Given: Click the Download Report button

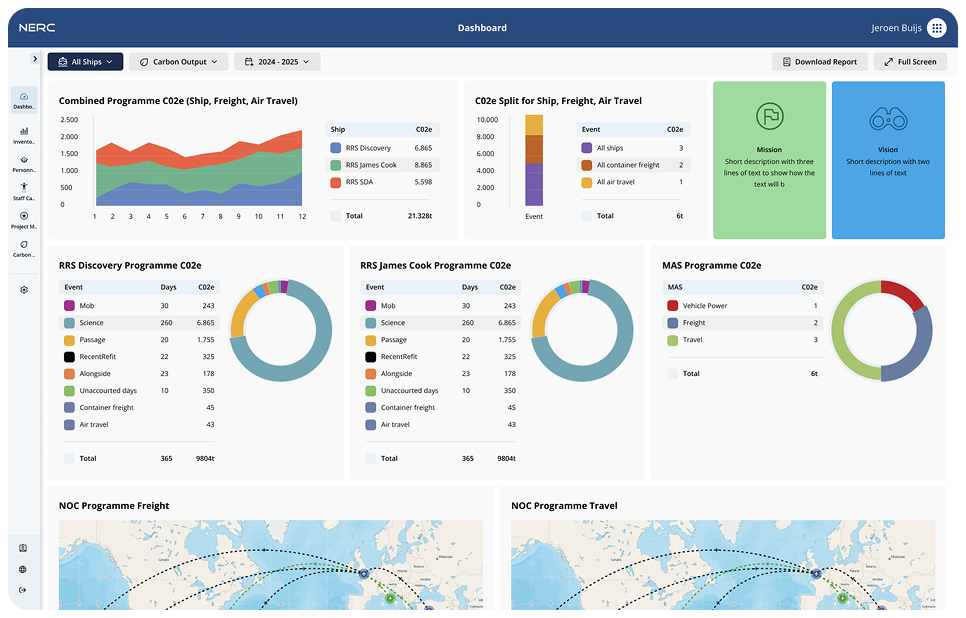Looking at the screenshot, I should (820, 61).
